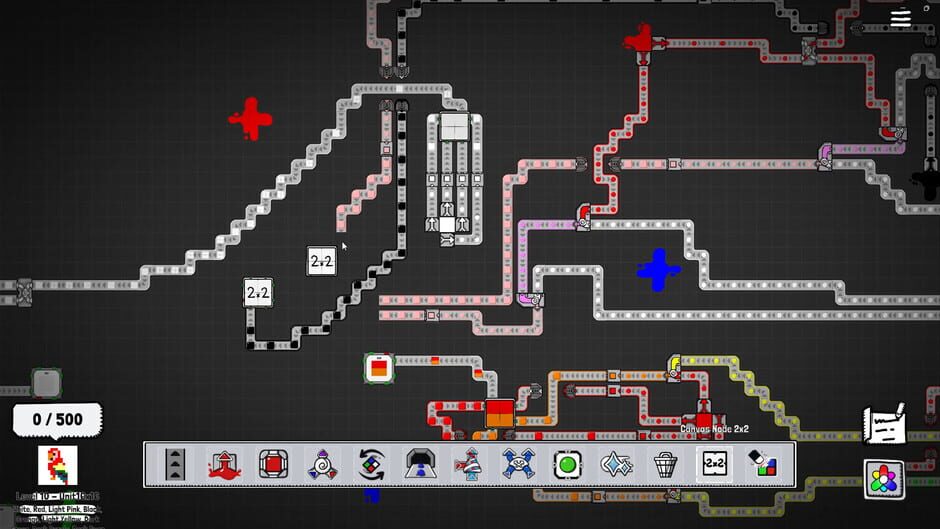Viewport: 940px width, 529px height.
Task: Open the rainbow flower color palette button
Action: pos(884,480)
